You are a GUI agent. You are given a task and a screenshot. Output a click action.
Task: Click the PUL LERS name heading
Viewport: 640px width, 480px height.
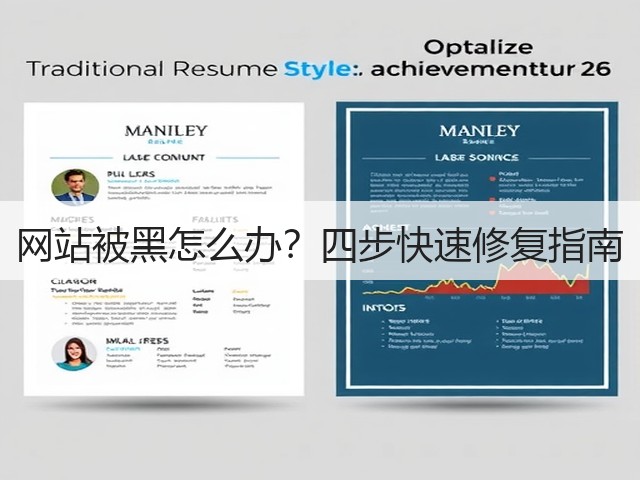click(x=131, y=174)
